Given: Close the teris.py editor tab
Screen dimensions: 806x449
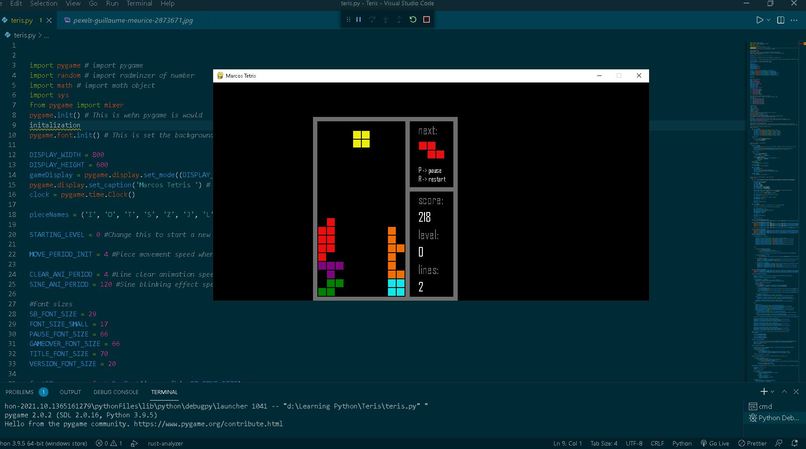Looking at the screenshot, I should [x=49, y=21].
